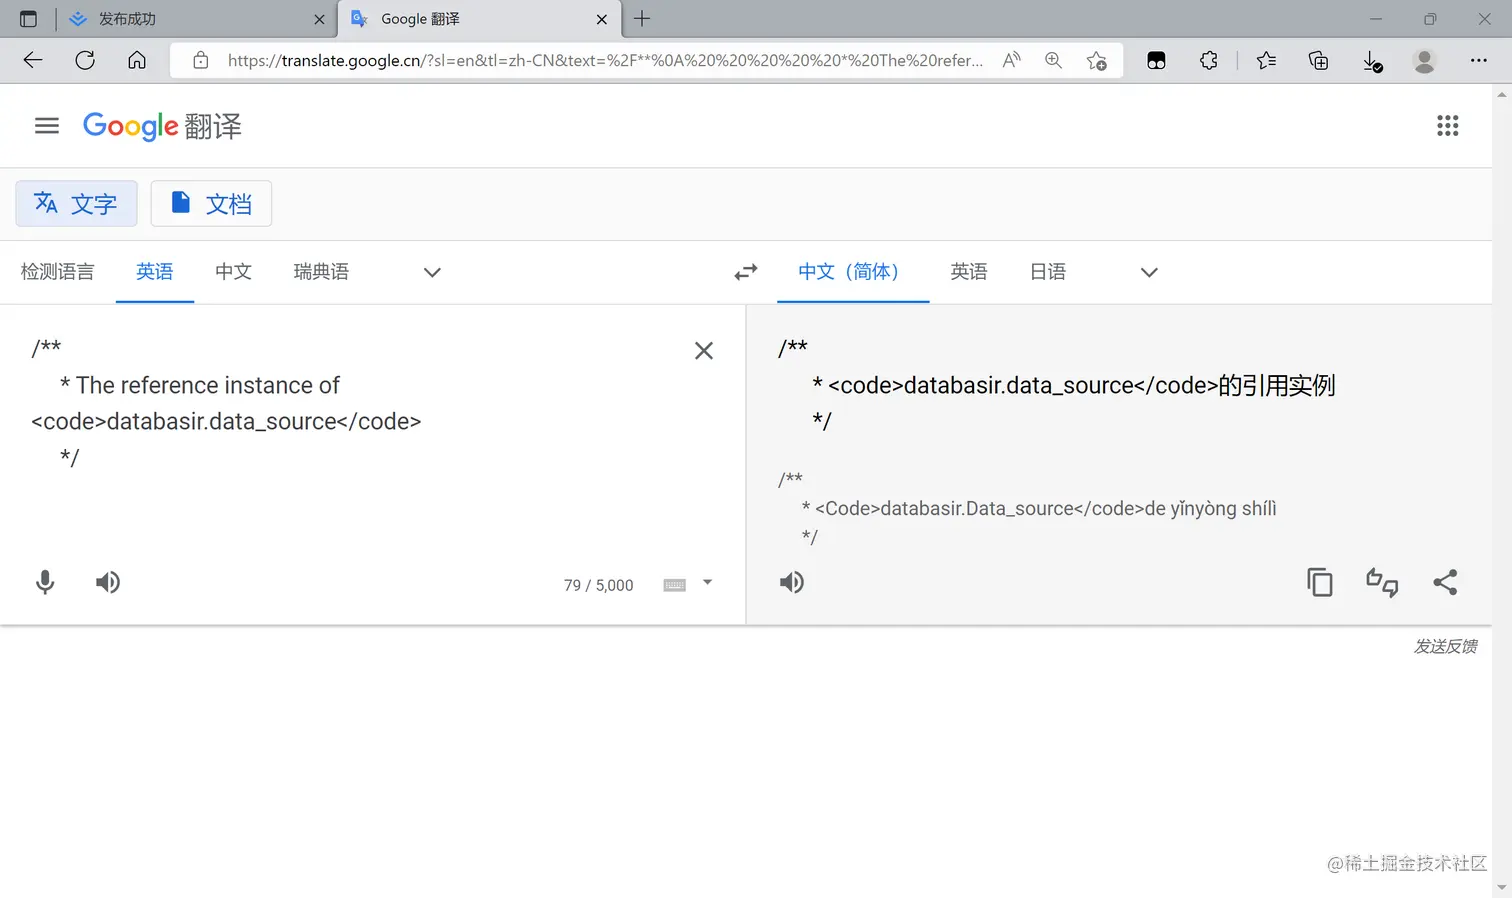
Task: Close the 发布成功 browser tab
Action: pyautogui.click(x=320, y=19)
